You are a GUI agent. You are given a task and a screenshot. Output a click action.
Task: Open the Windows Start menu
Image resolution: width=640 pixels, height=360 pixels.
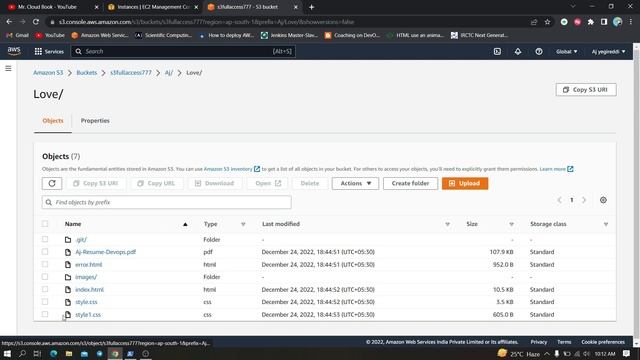pyautogui.click(x=7, y=353)
